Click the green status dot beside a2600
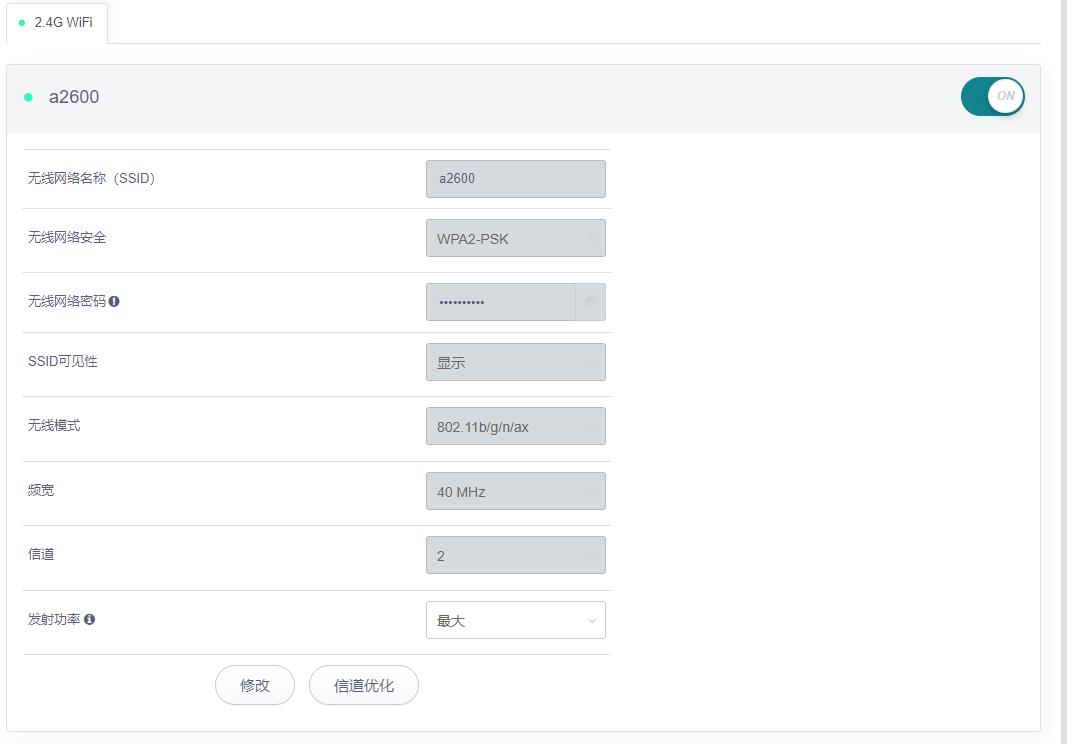The height and width of the screenshot is (744, 1067). click(x=28, y=97)
